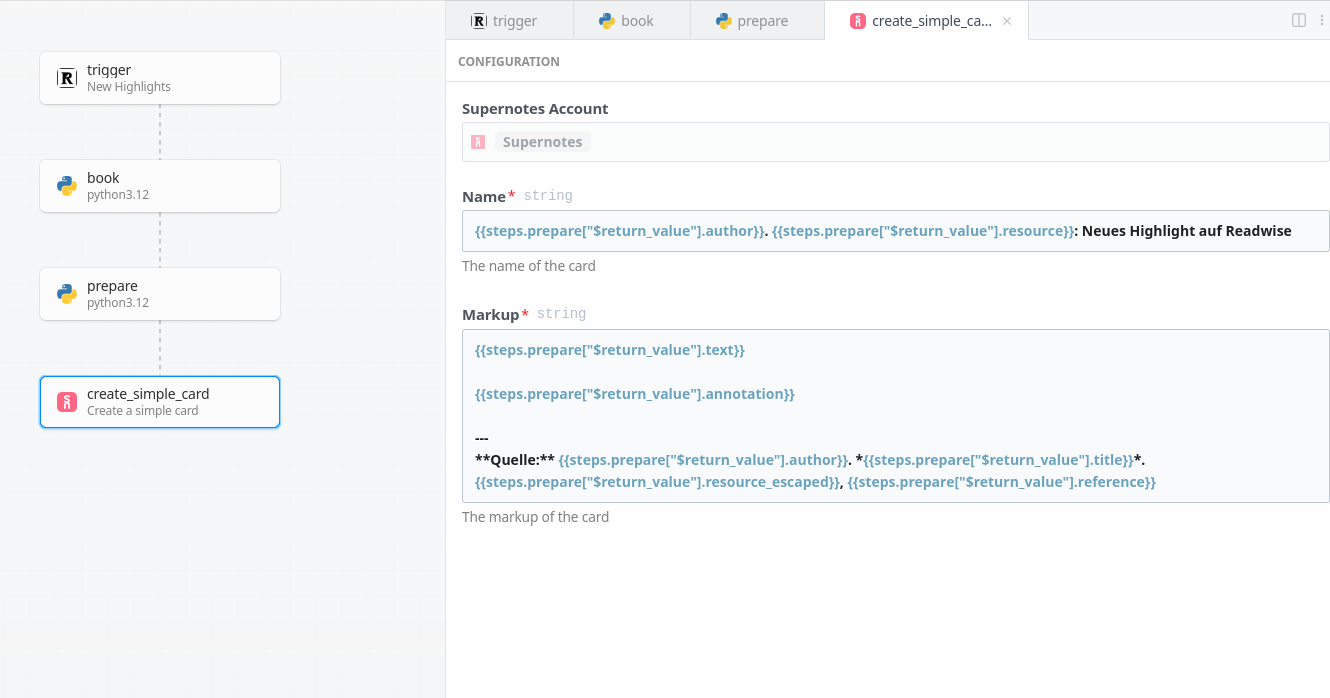
Task: Click the Python icon on prepare node
Action: (x=67, y=294)
